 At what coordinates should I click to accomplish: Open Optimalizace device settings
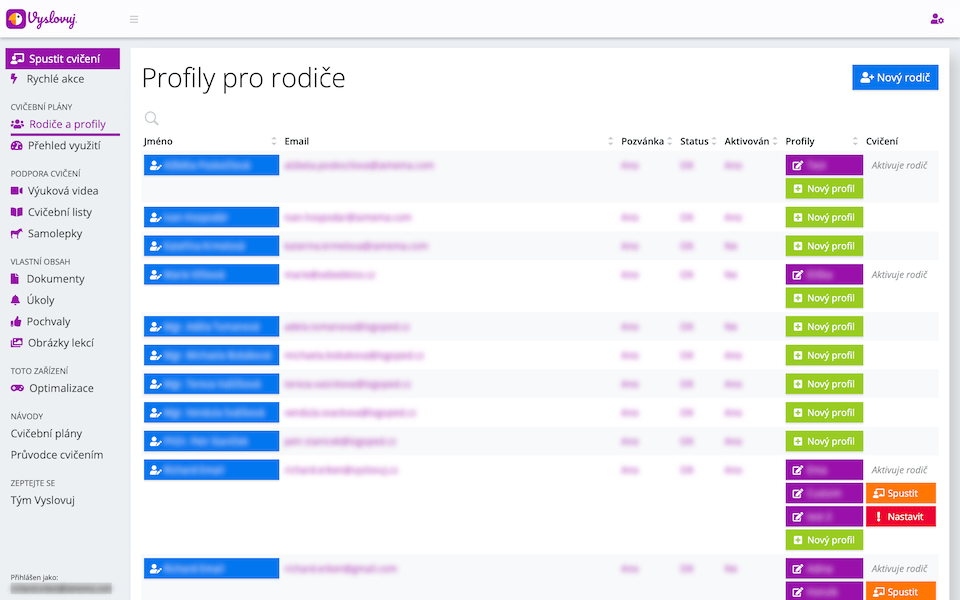click(60, 388)
